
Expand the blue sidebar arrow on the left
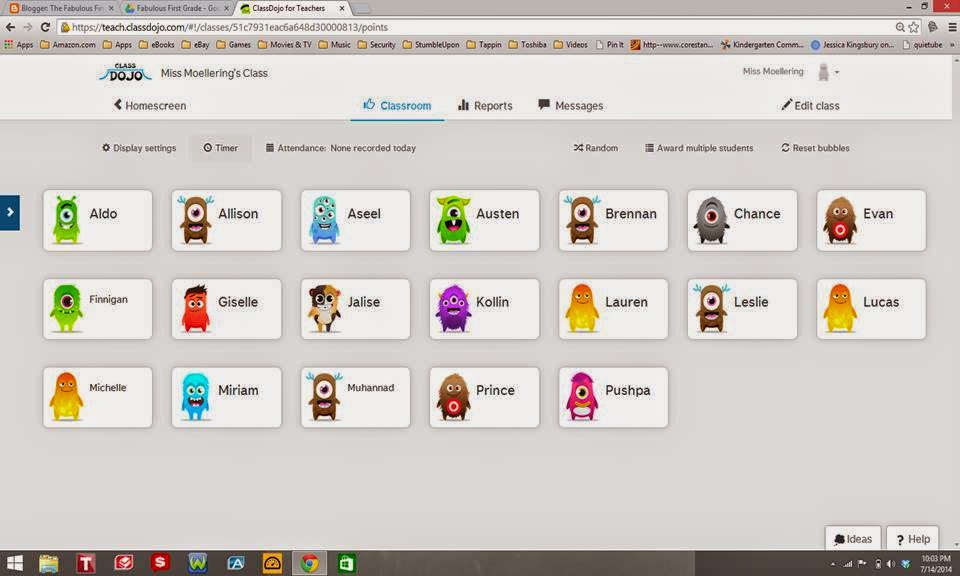click(10, 212)
